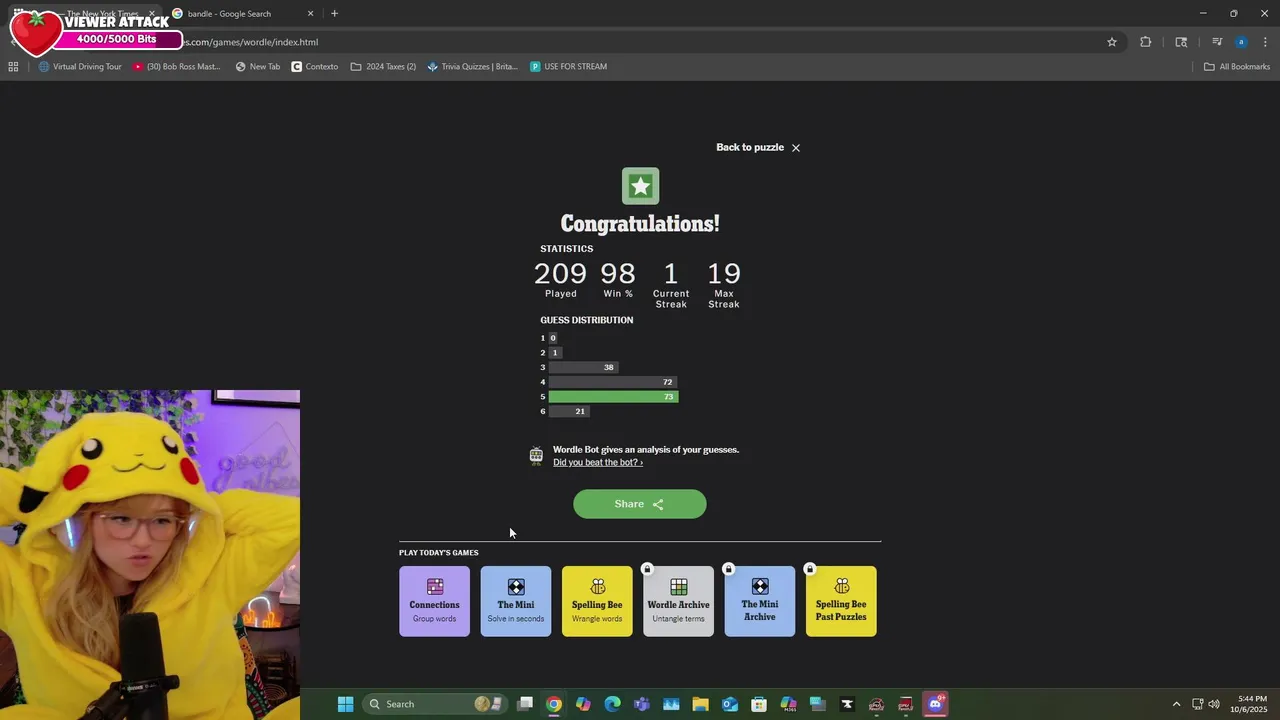Open the Connections game card

434,601
